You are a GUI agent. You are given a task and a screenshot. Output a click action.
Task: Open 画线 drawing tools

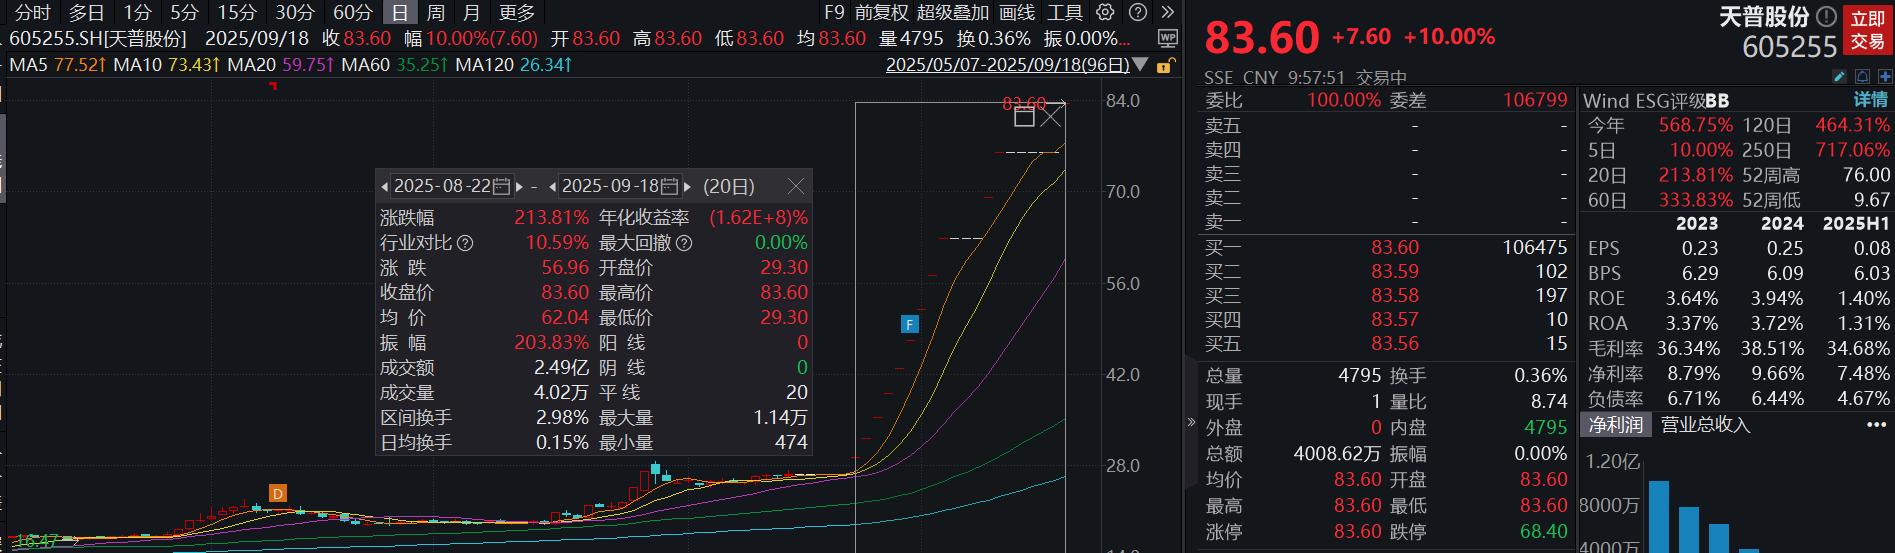[x=1017, y=12]
